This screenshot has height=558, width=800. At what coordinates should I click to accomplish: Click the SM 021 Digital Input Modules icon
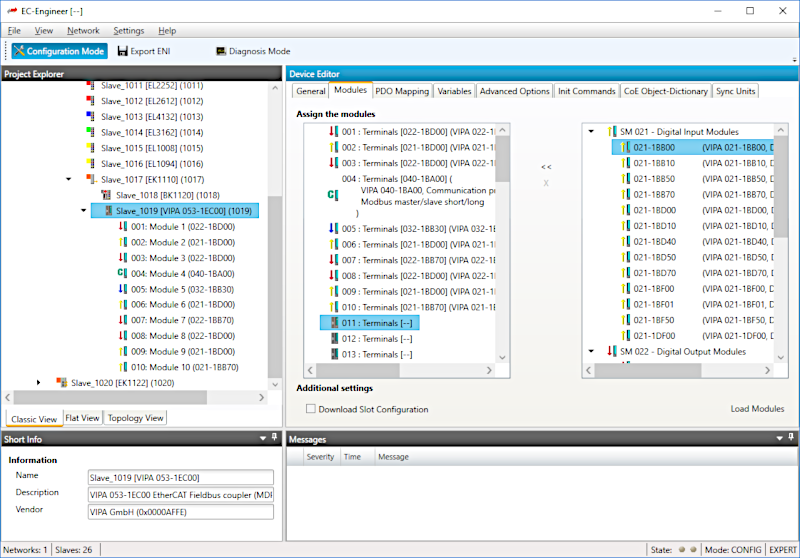pyautogui.click(x=612, y=132)
